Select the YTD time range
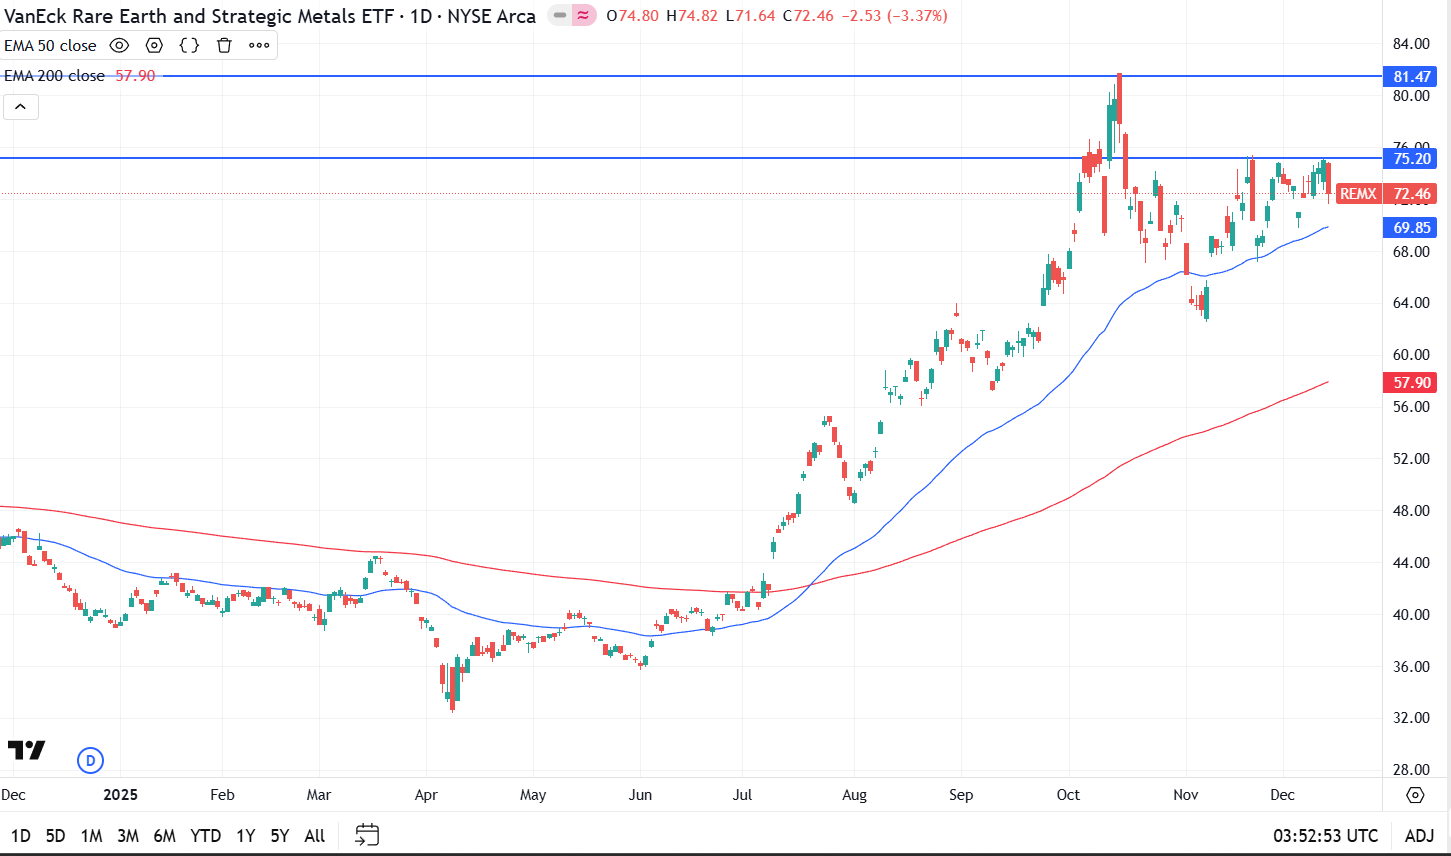The width and height of the screenshot is (1451, 856). (205, 835)
